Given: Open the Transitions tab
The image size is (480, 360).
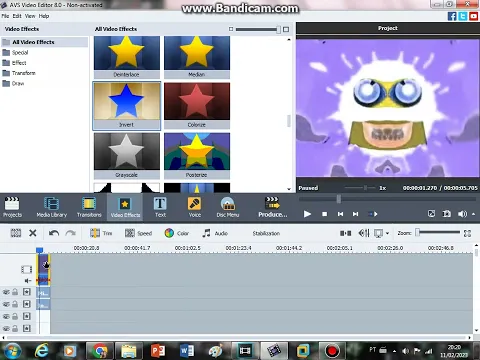Looking at the screenshot, I should [89, 207].
